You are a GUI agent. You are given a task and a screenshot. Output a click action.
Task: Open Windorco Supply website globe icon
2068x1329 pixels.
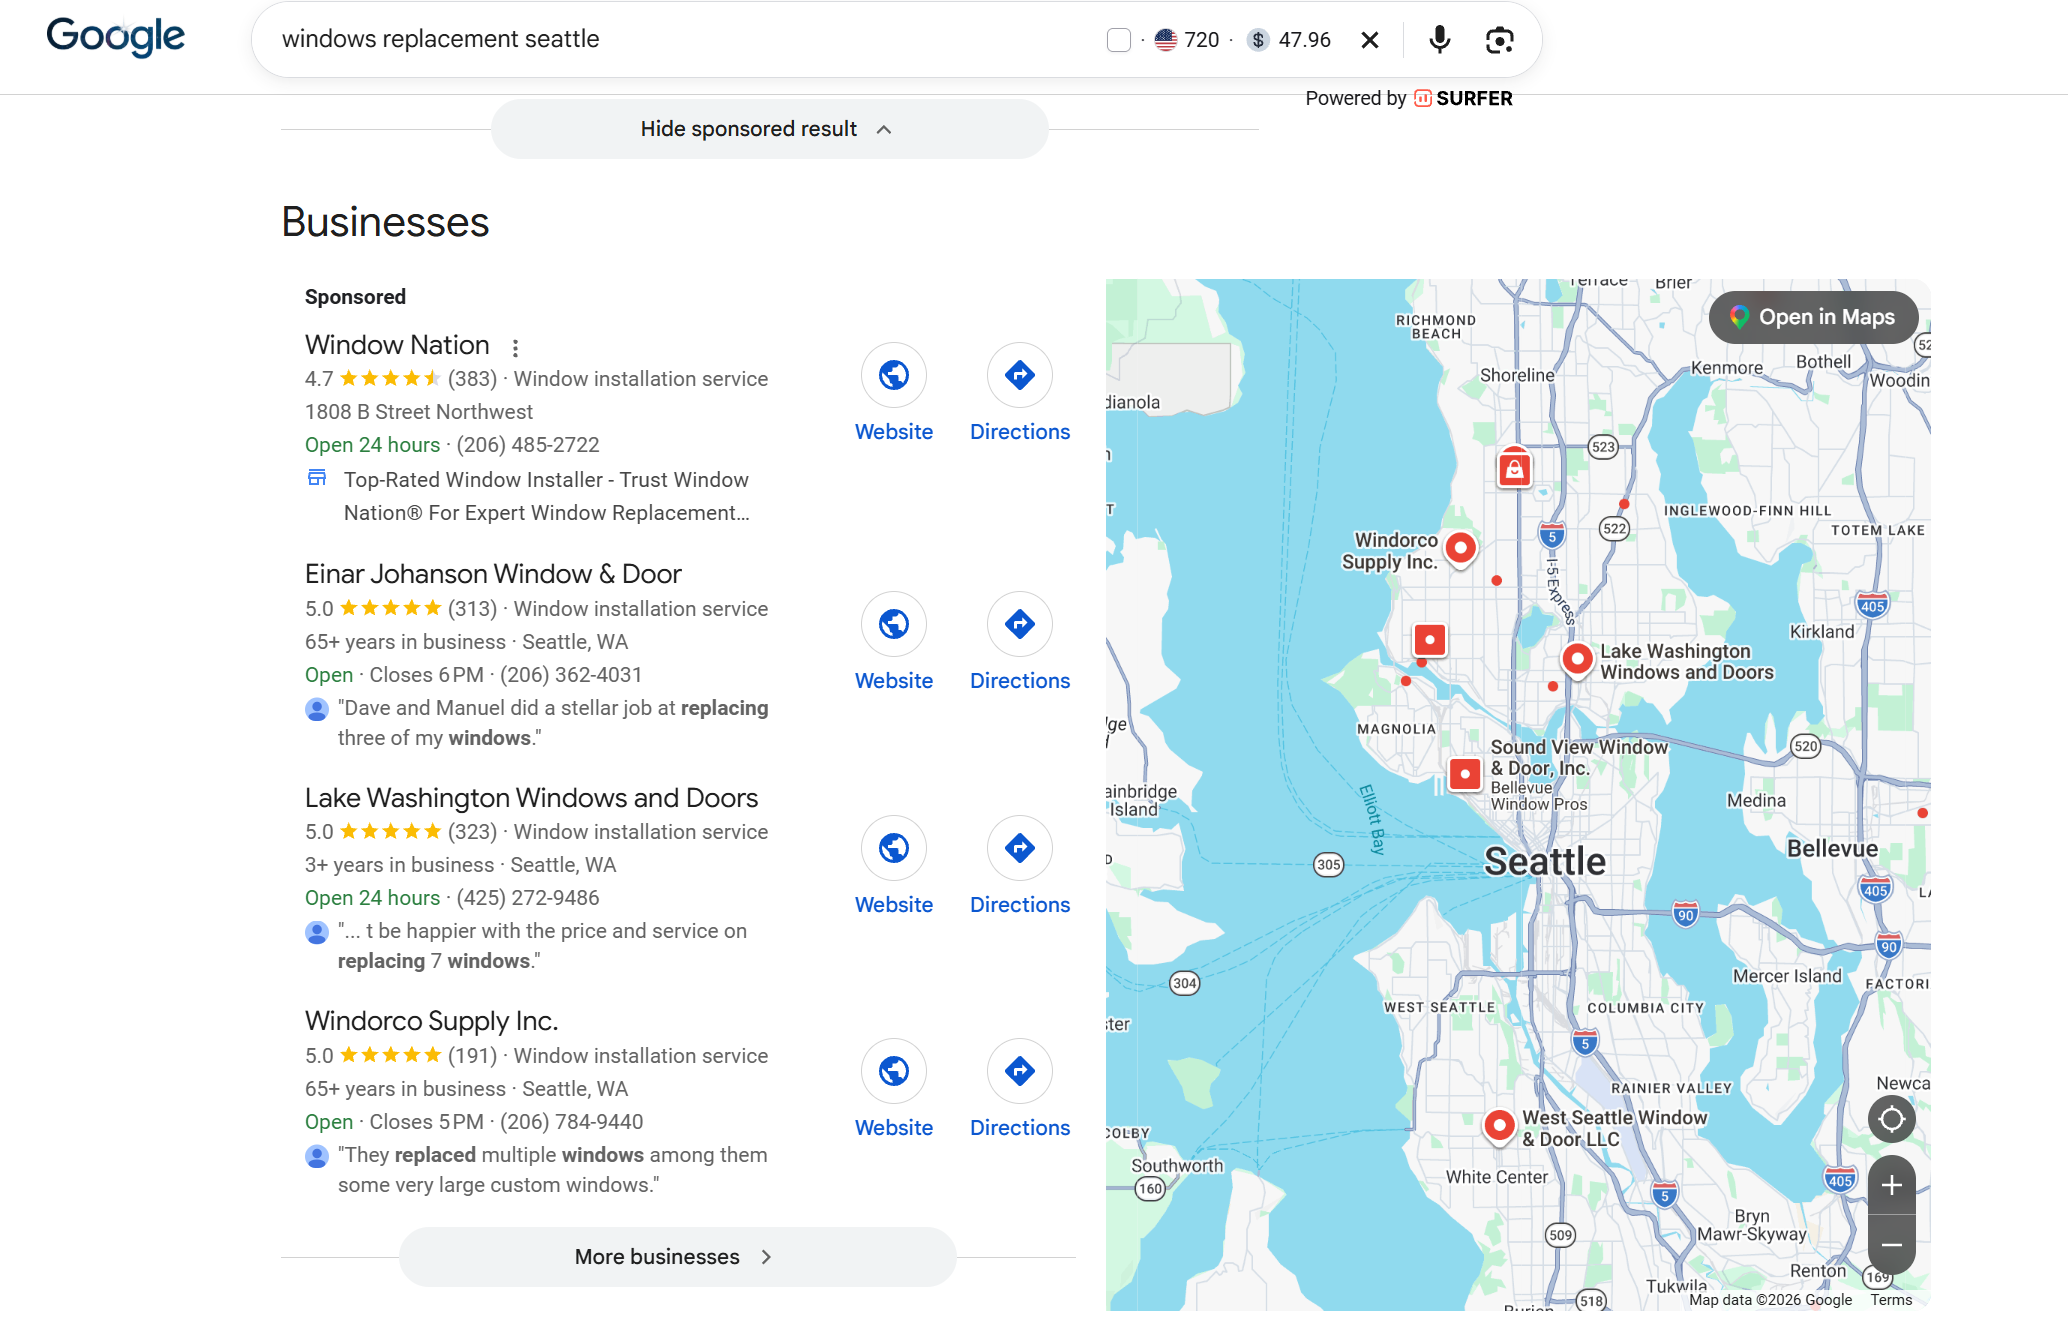(894, 1072)
